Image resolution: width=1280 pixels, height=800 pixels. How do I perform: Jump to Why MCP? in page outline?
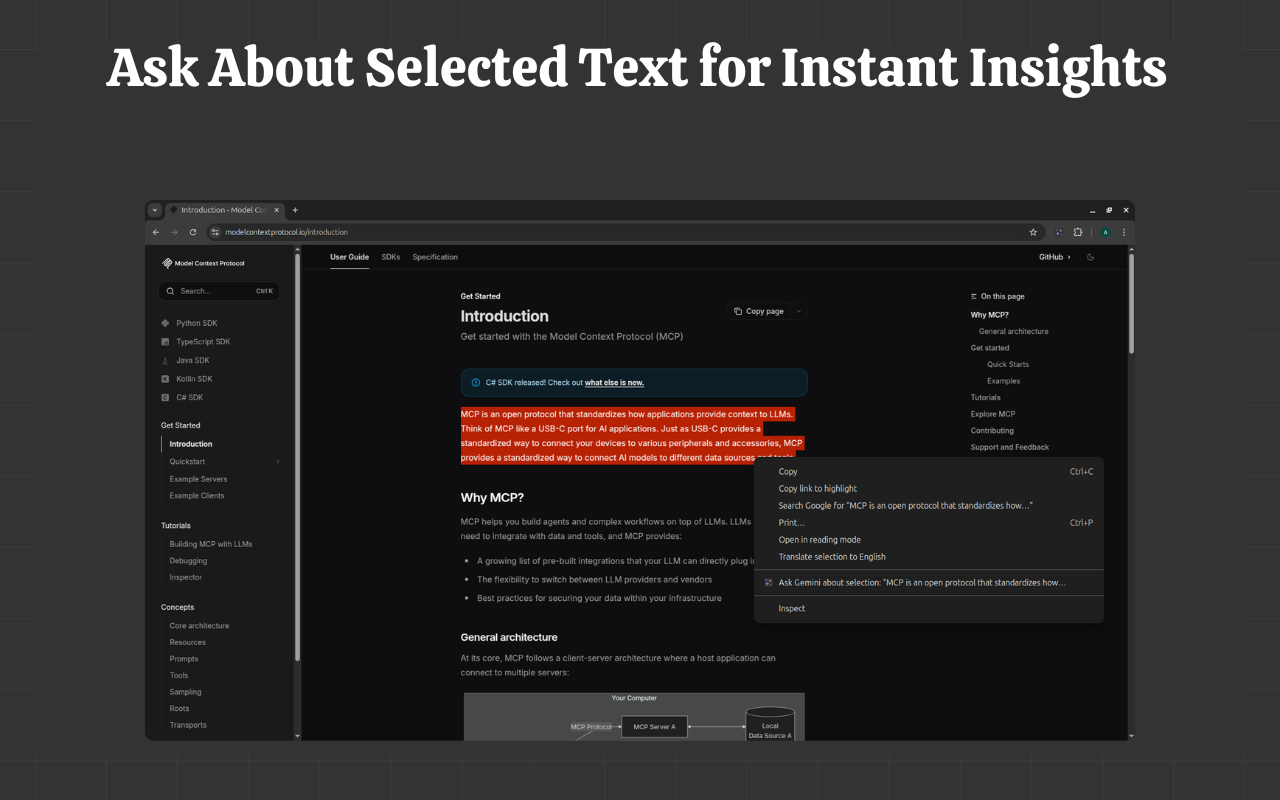990,315
